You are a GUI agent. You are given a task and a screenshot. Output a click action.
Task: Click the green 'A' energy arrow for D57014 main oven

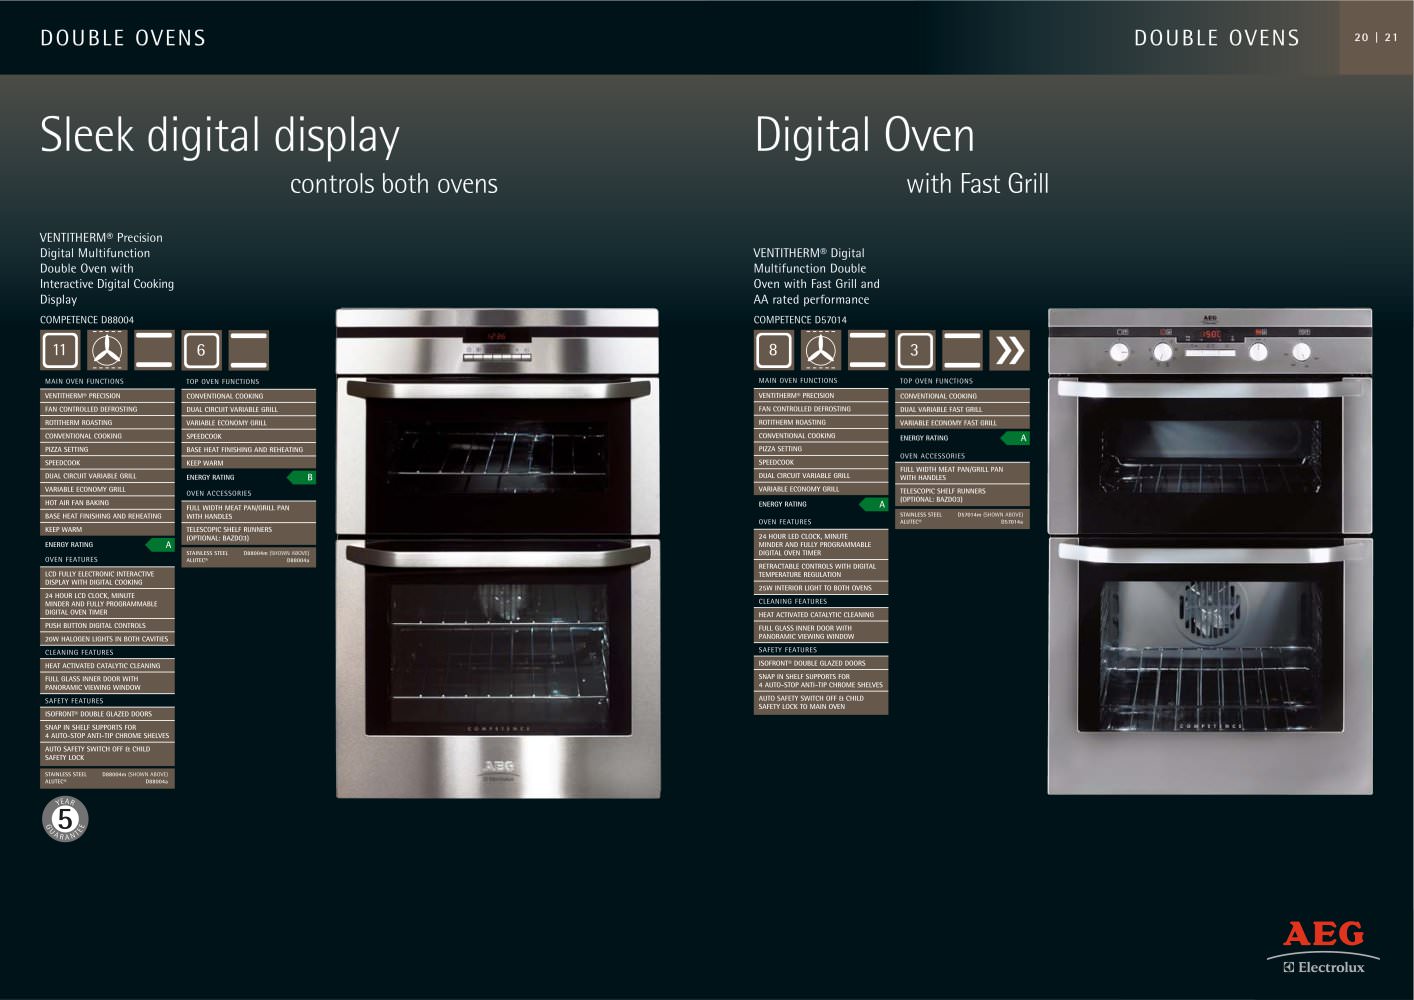click(x=875, y=504)
